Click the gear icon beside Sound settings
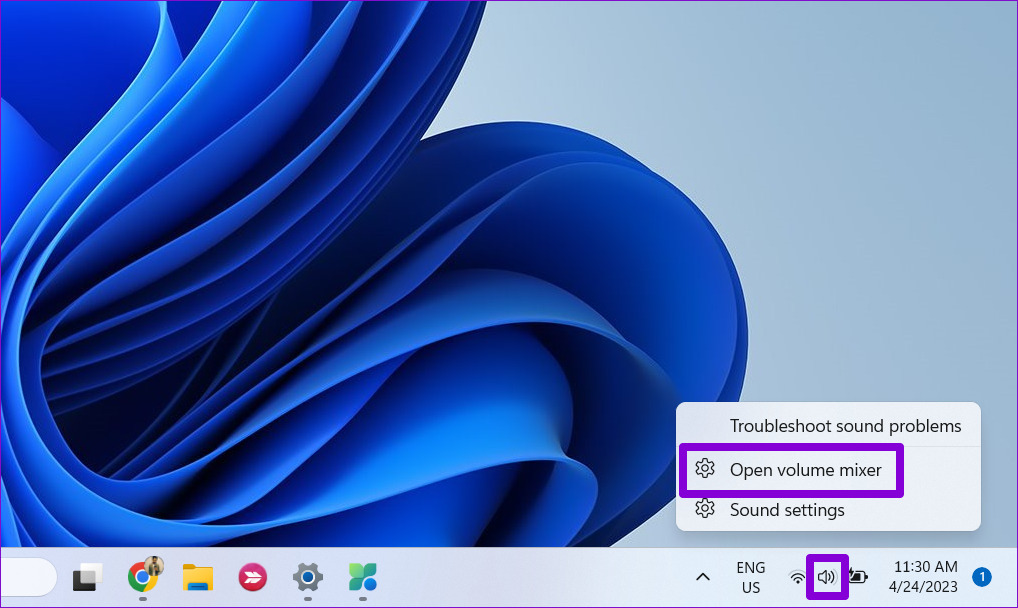 (707, 510)
